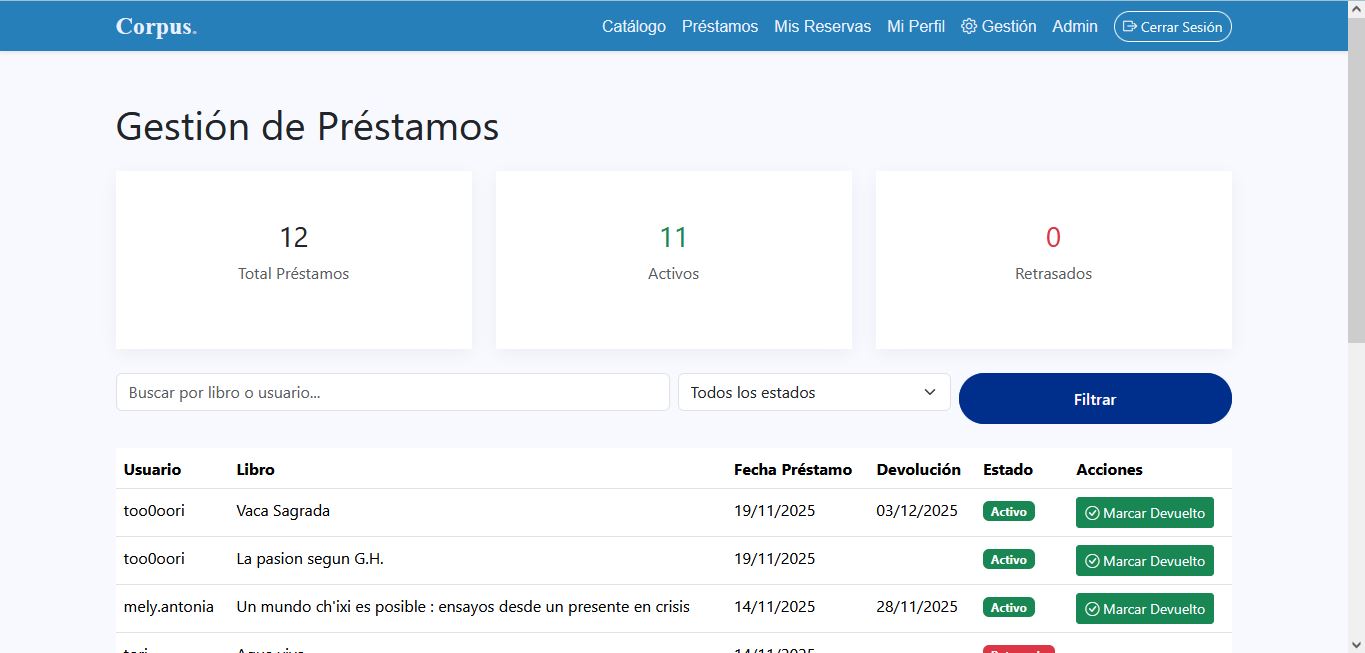Image resolution: width=1365 pixels, height=653 pixels.
Task: Click the checkmark icon beside Marcar Devuelto for La pasion segun G.H.
Action: (1093, 560)
